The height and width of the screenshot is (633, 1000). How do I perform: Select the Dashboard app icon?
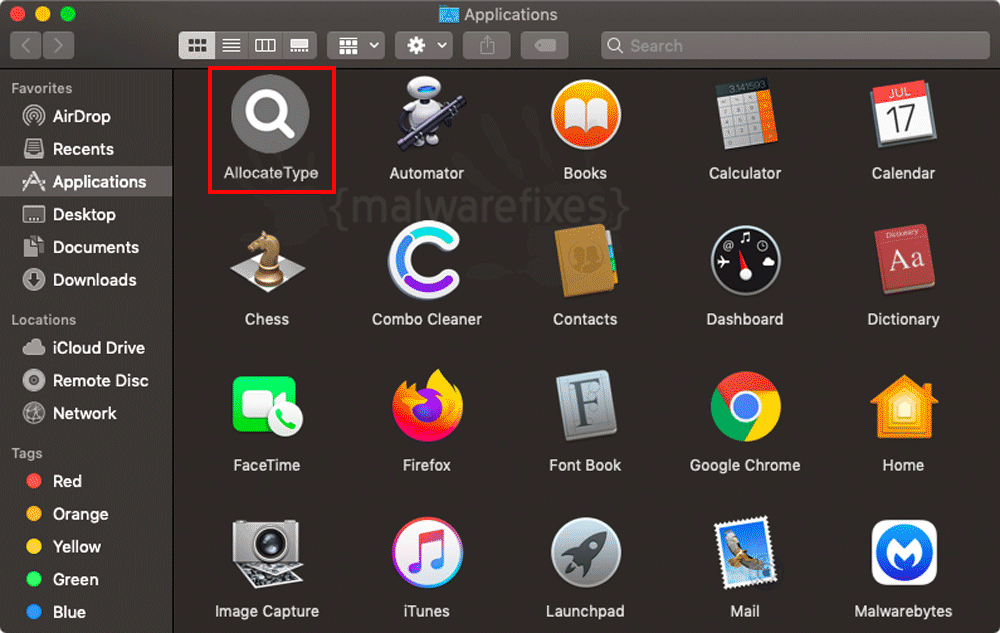pyautogui.click(x=745, y=260)
